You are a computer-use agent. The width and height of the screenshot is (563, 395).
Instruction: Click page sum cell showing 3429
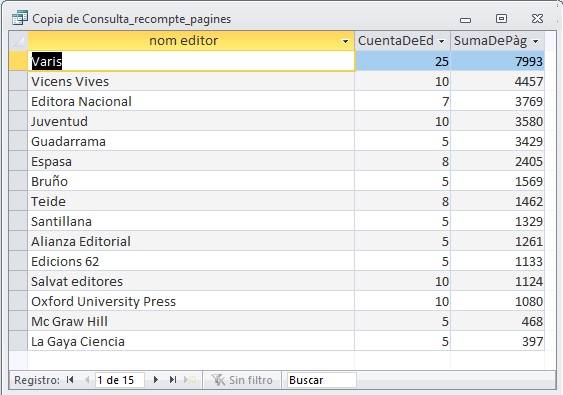pos(498,141)
